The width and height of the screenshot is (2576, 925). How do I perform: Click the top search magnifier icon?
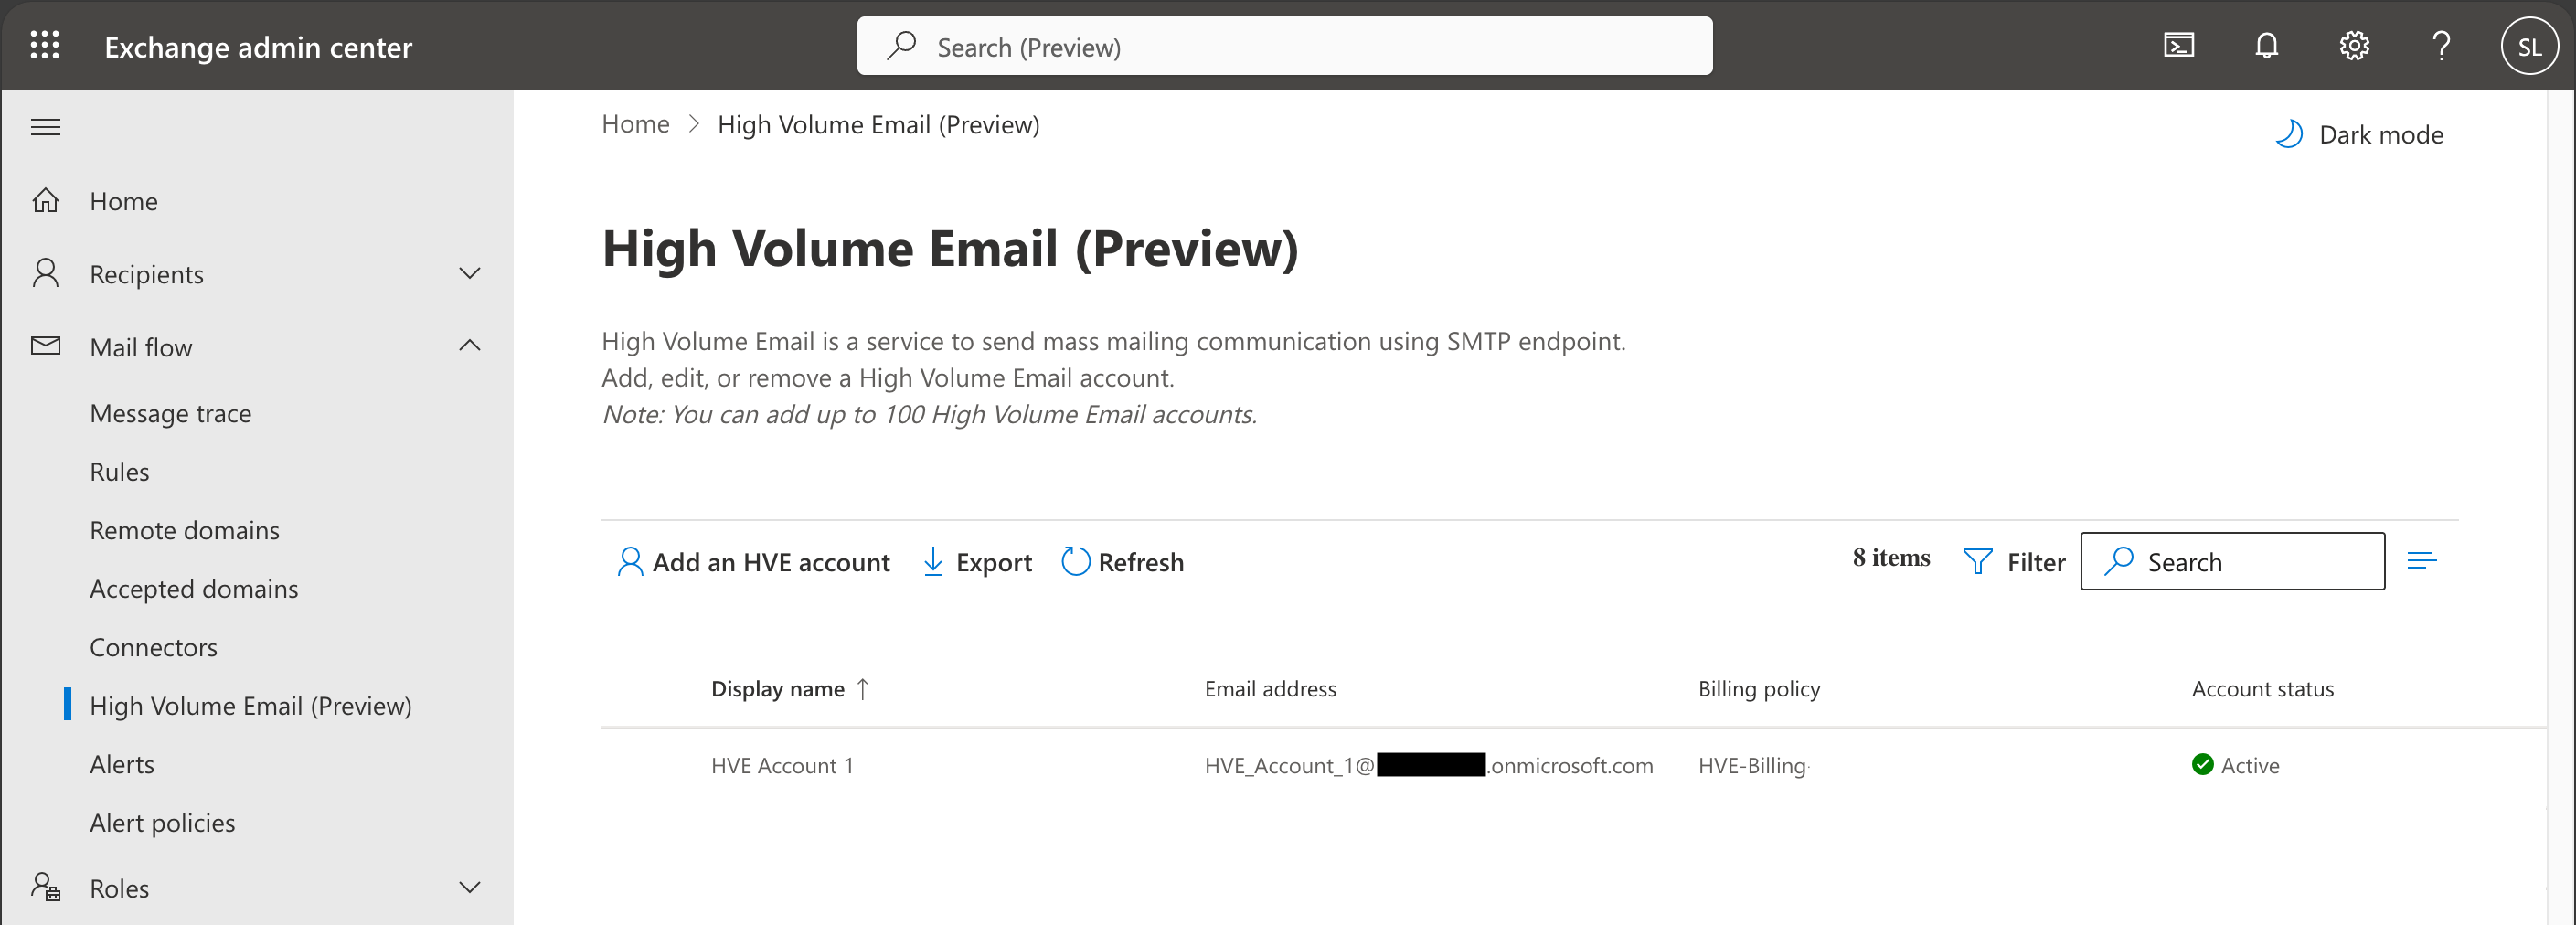(x=901, y=45)
